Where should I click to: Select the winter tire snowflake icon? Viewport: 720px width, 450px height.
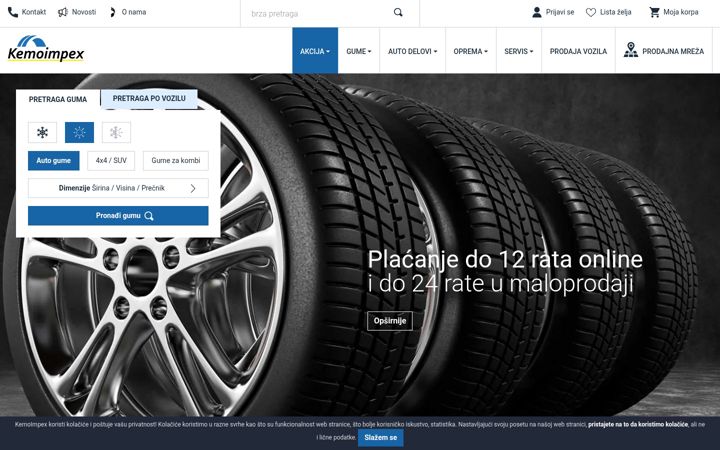pyautogui.click(x=42, y=133)
